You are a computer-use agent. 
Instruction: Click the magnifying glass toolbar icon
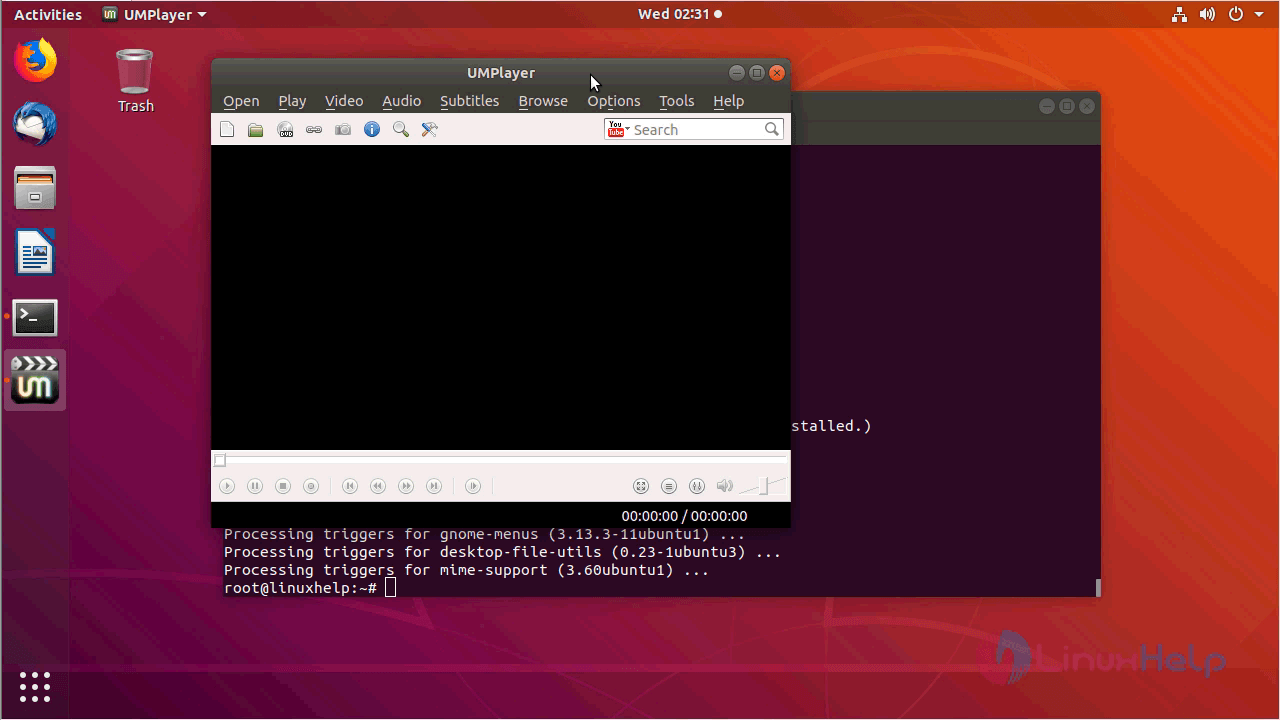(401, 130)
